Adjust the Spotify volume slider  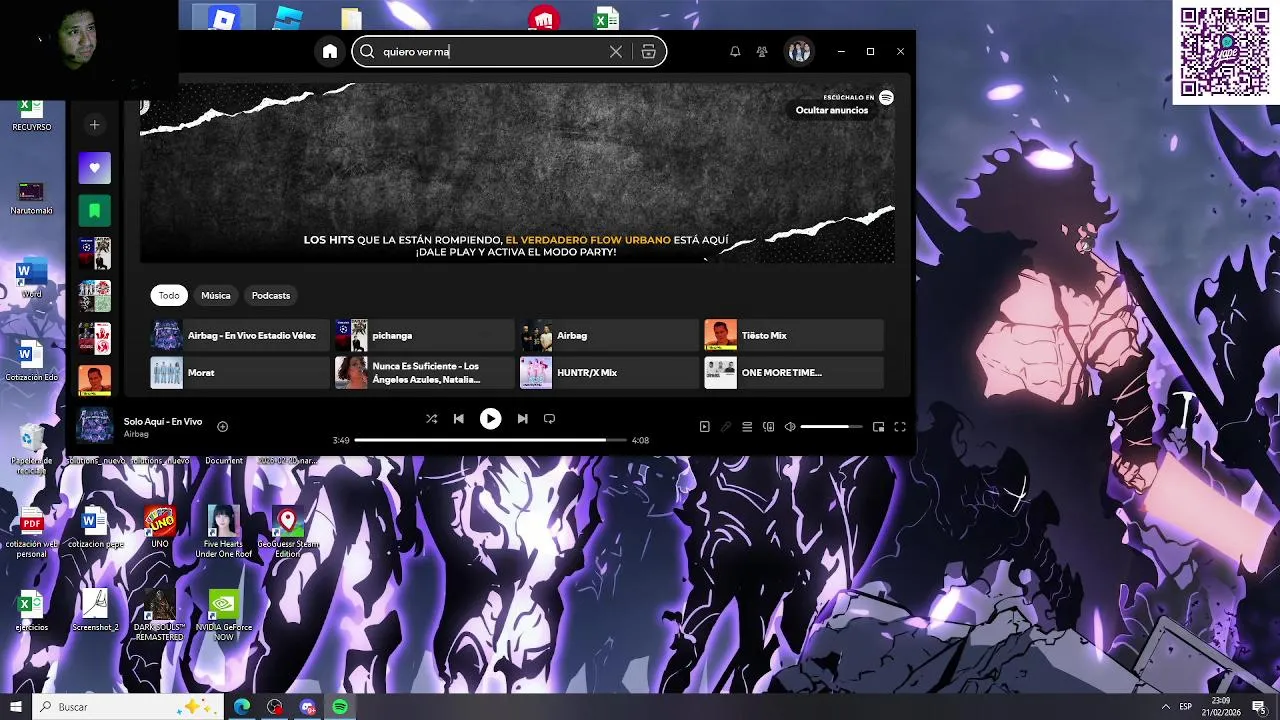pos(831,427)
